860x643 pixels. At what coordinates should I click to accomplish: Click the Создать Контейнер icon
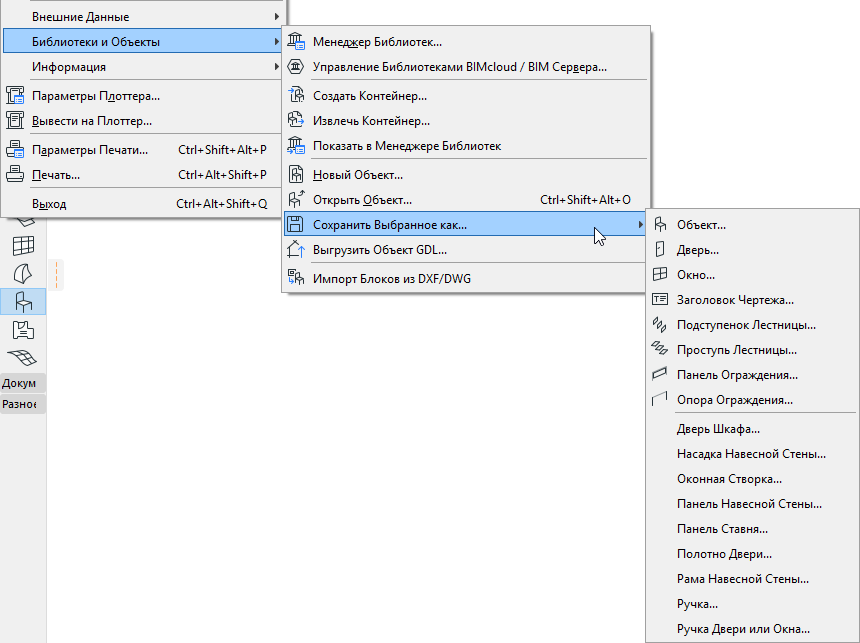[296, 95]
